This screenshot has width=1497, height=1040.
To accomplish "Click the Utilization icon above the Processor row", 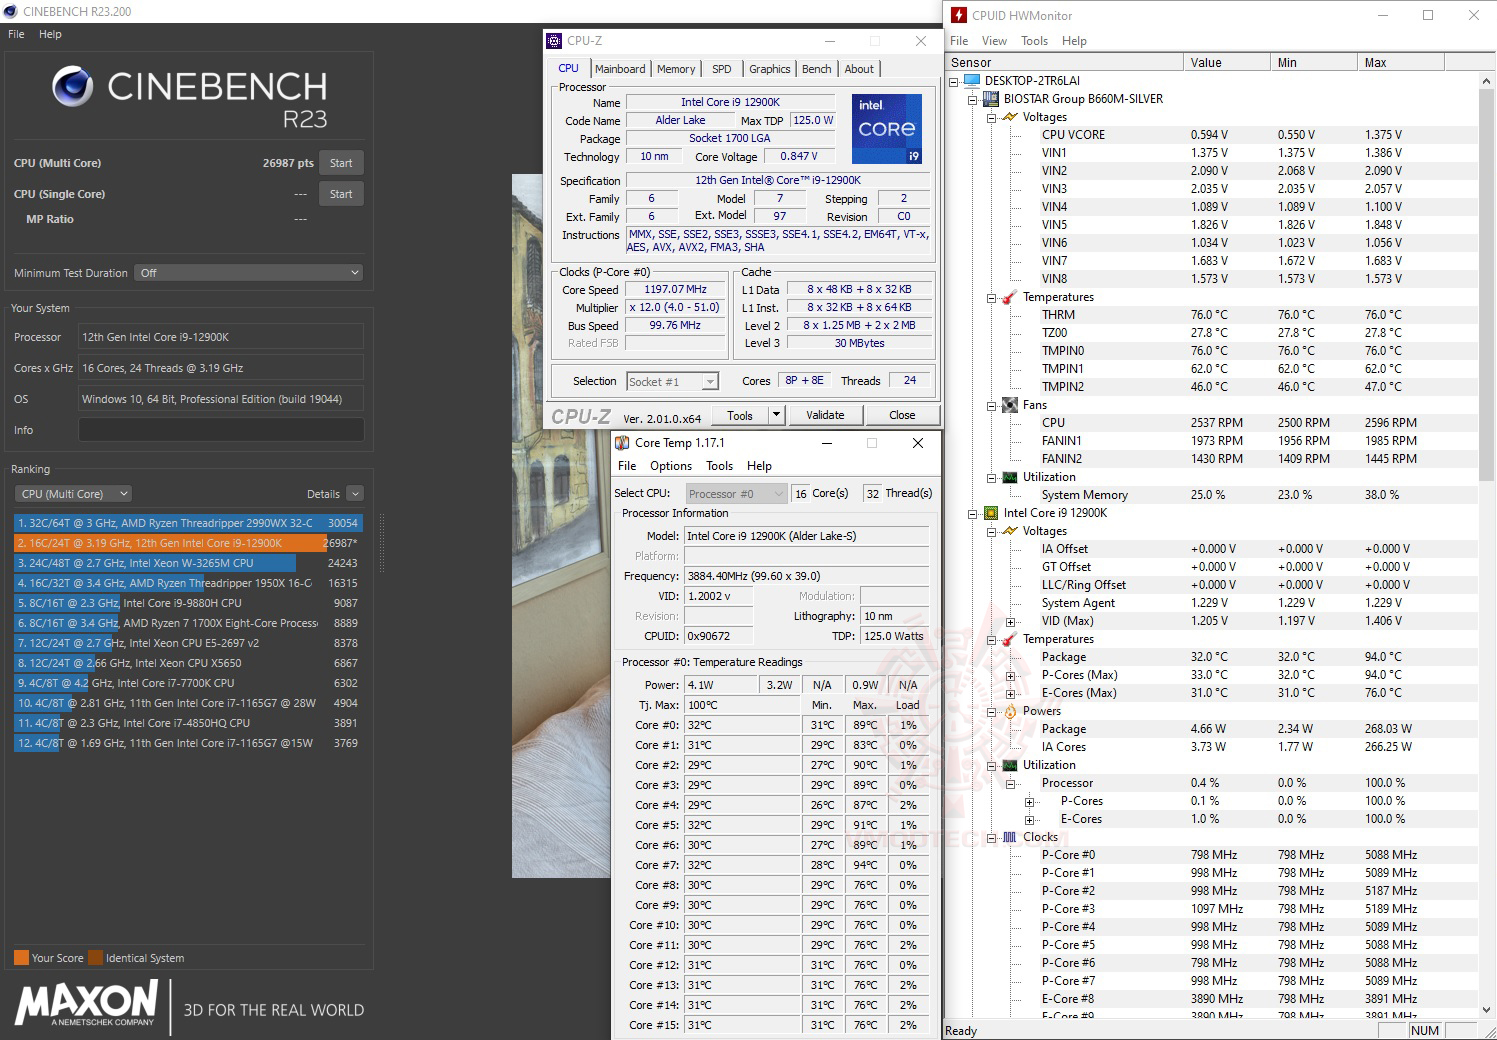I will [1010, 765].
